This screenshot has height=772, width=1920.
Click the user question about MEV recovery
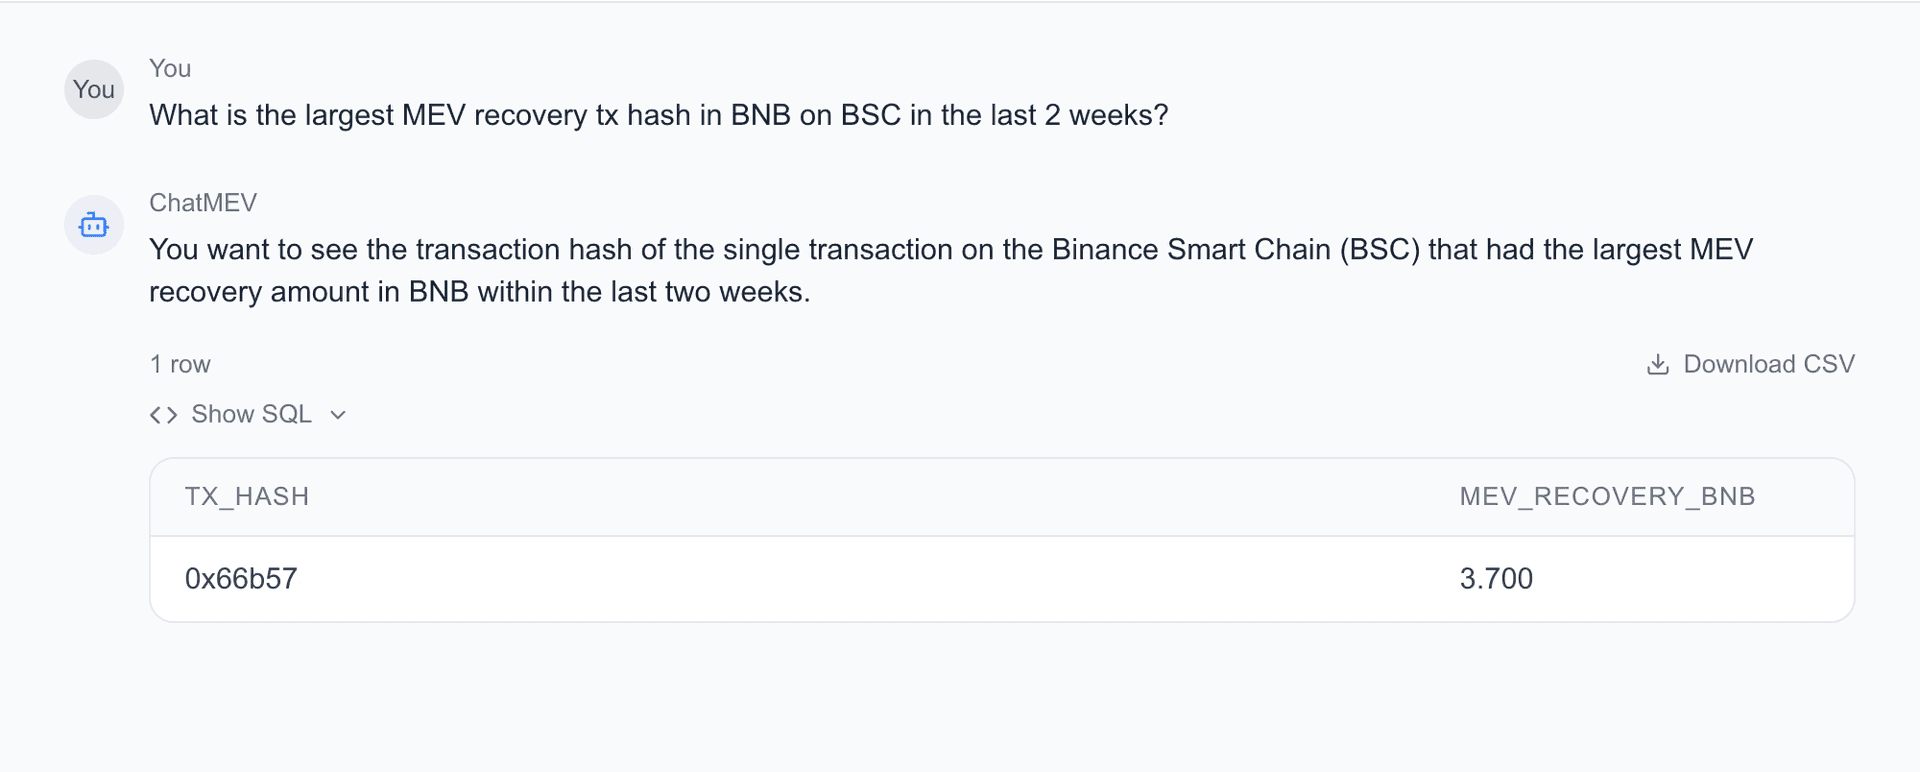pos(658,116)
